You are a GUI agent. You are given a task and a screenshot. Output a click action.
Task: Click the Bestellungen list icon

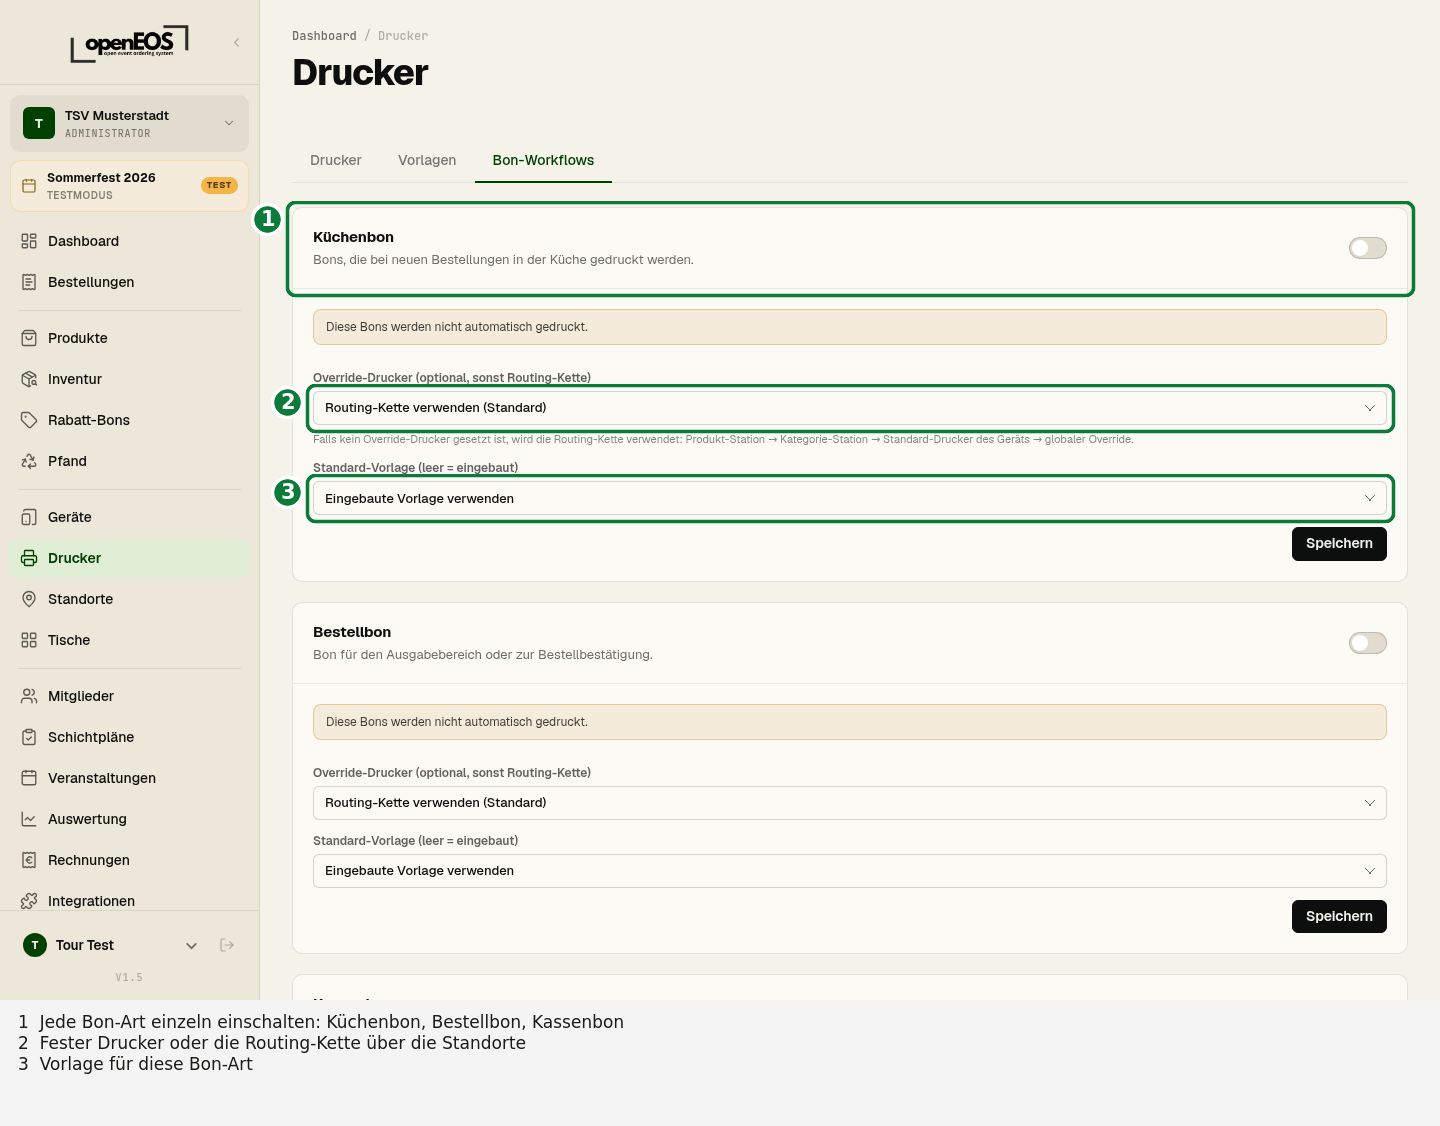29,282
